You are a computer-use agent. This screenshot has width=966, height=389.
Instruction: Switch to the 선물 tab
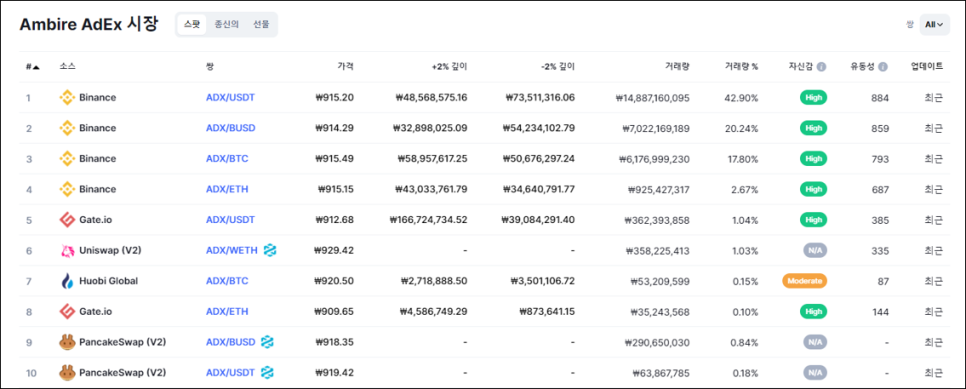[x=261, y=25]
